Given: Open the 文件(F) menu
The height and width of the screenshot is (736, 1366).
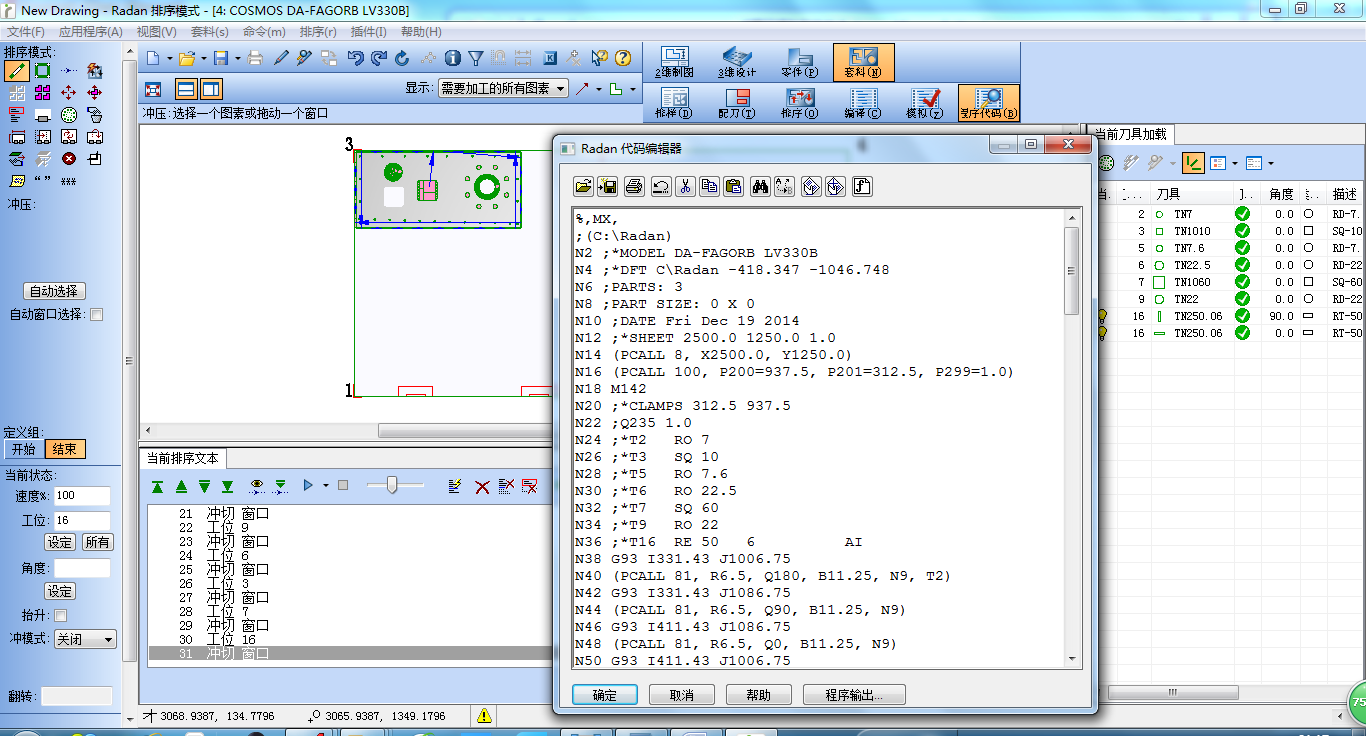Looking at the screenshot, I should [26, 32].
